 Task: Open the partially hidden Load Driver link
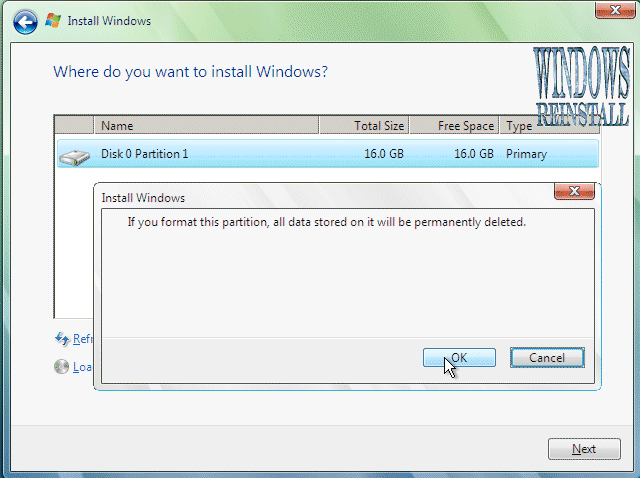click(82, 367)
